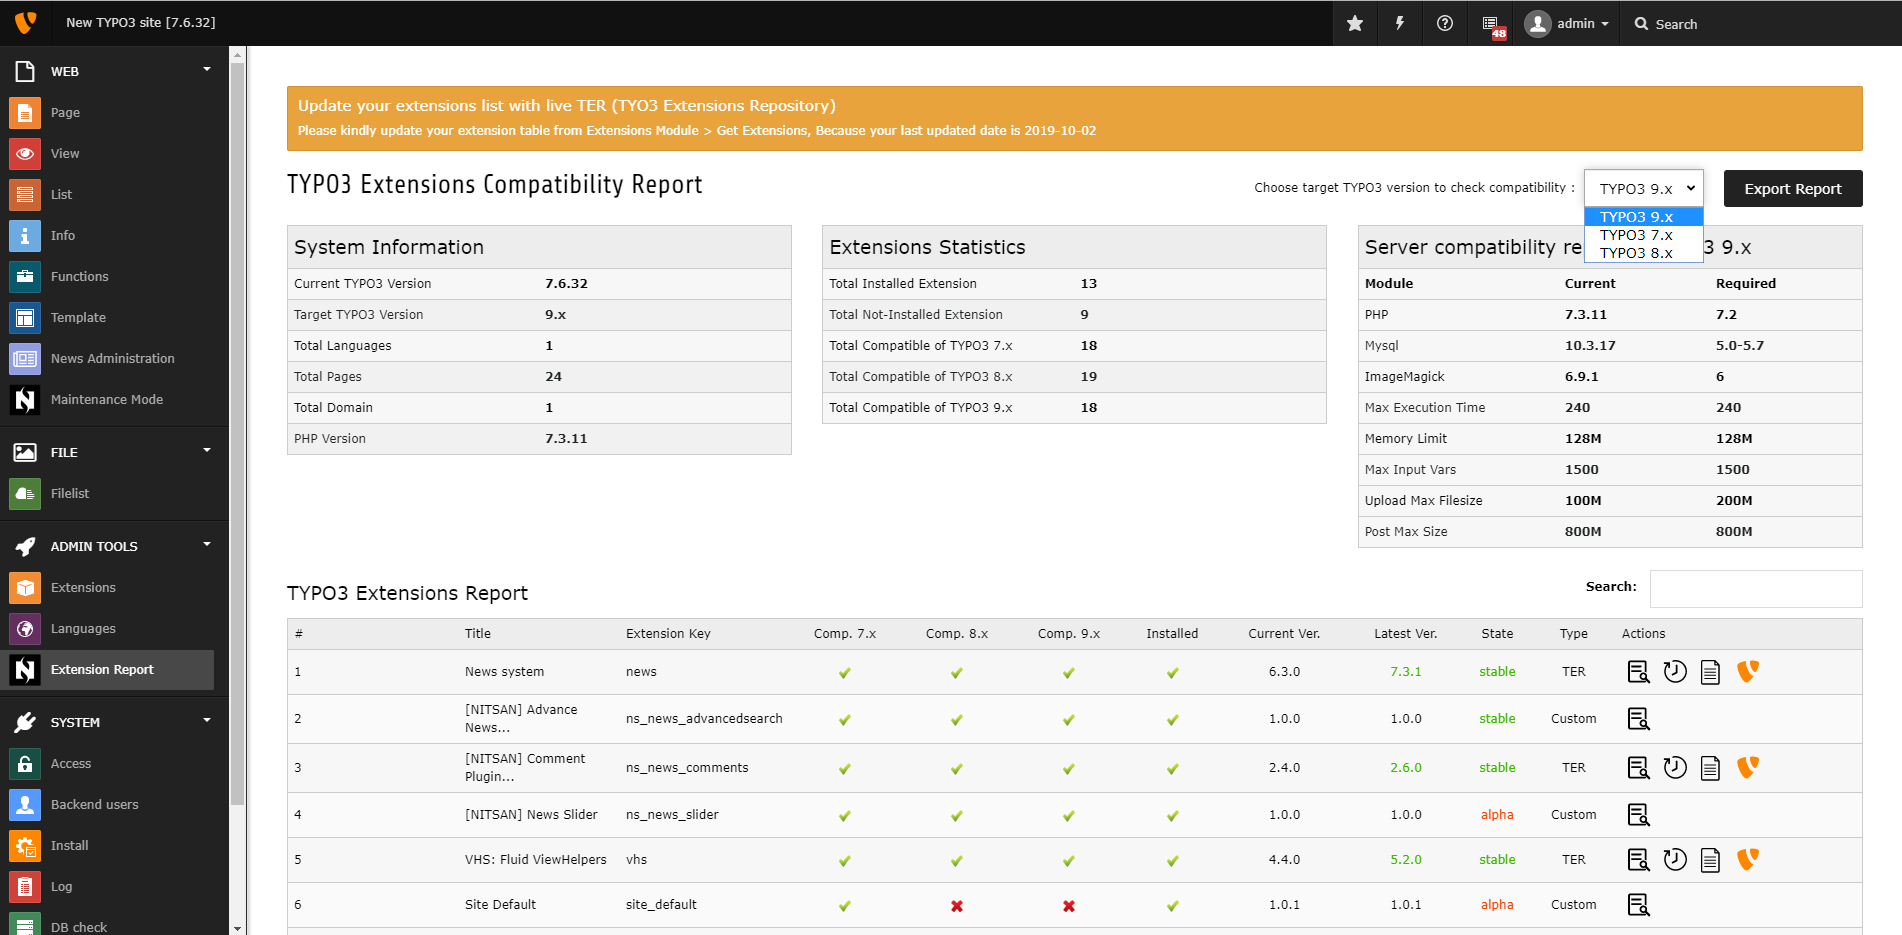The height and width of the screenshot is (935, 1902).
Task: Click the TYPO3 logo in top bar
Action: [25, 22]
